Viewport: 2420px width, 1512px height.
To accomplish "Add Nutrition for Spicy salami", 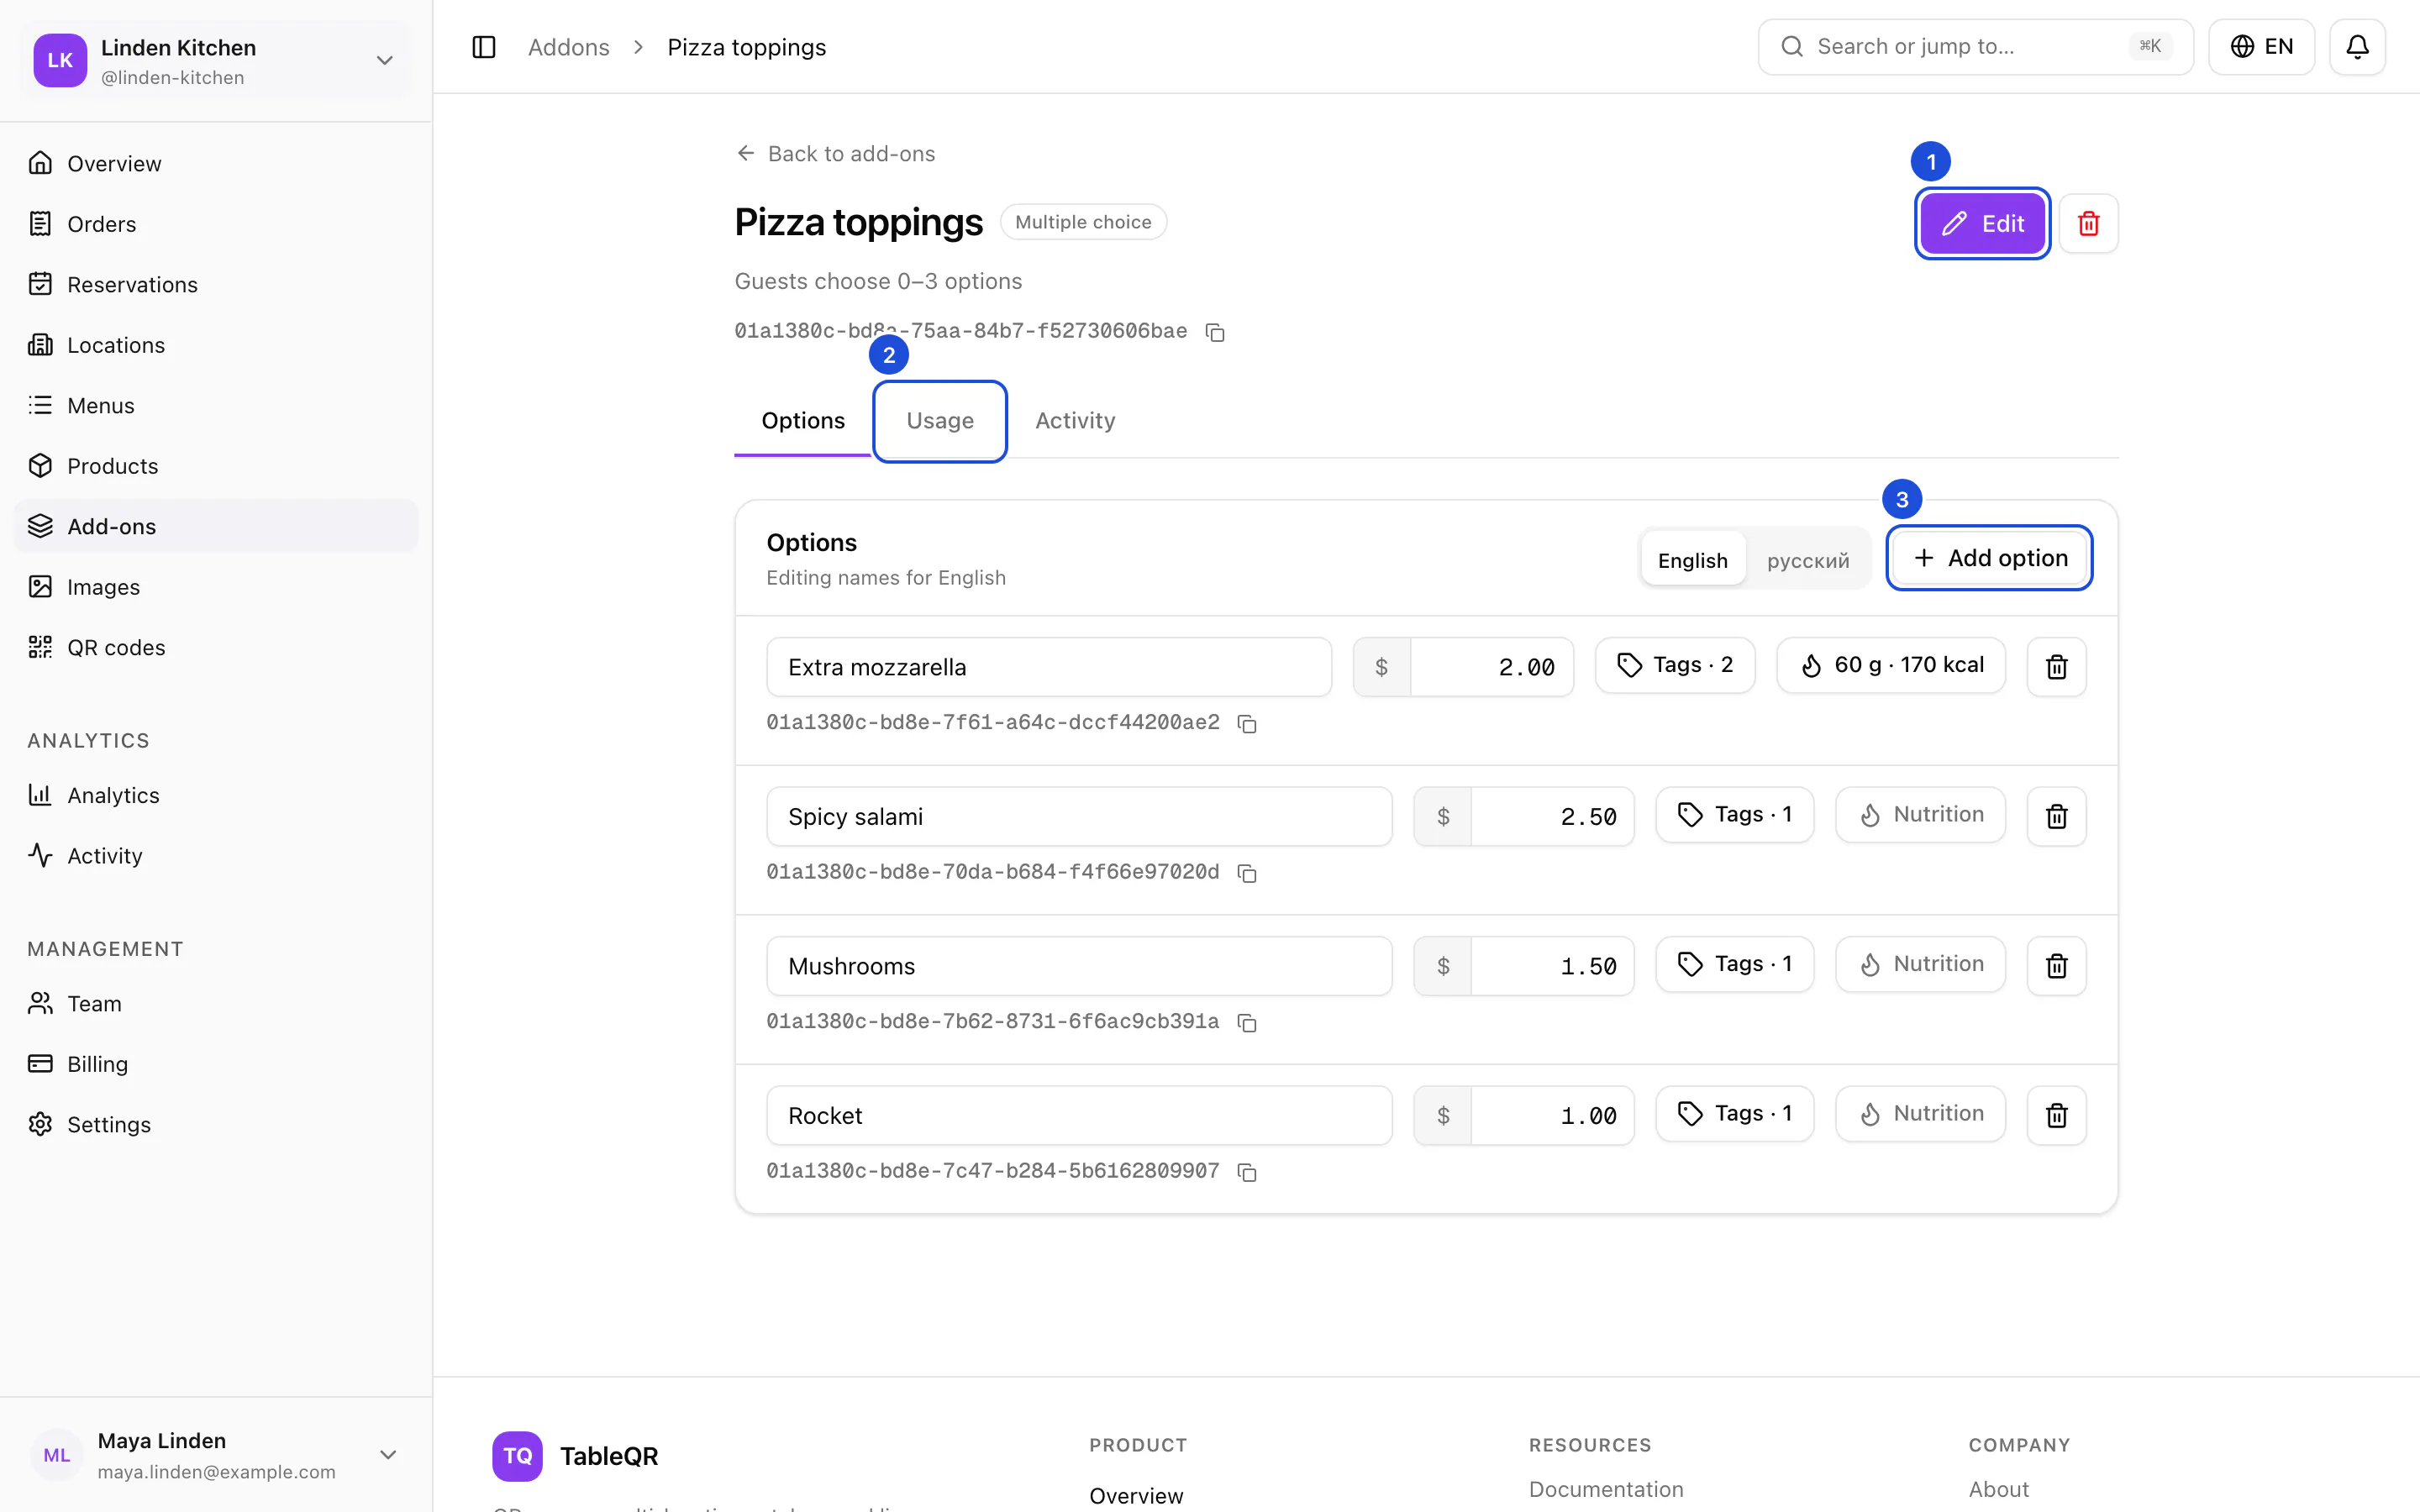I will [1920, 815].
